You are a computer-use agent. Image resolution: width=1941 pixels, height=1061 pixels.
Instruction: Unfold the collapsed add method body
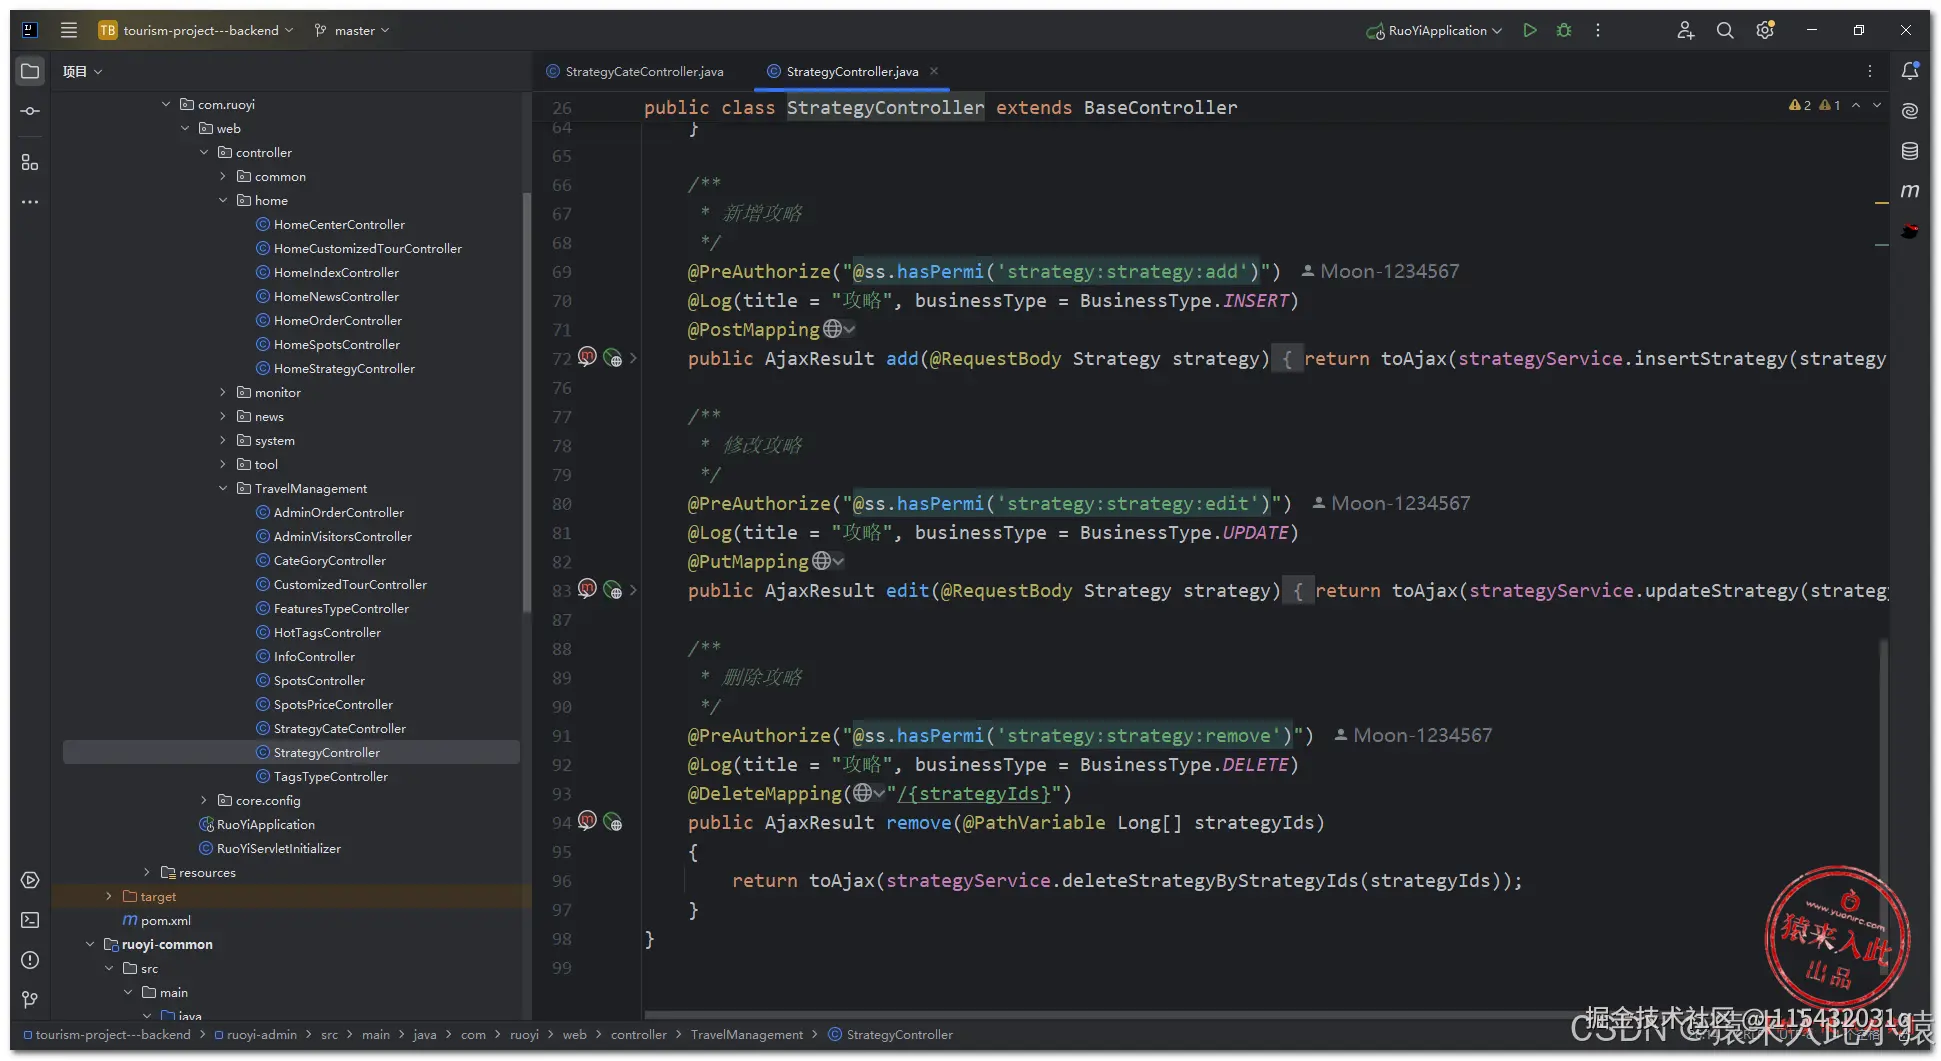tap(633, 358)
